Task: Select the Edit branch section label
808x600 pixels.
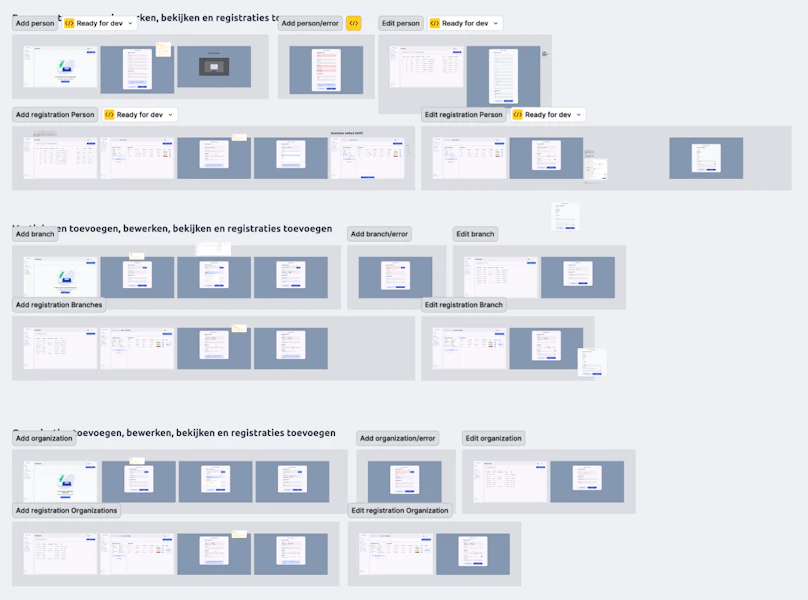Action: point(475,234)
